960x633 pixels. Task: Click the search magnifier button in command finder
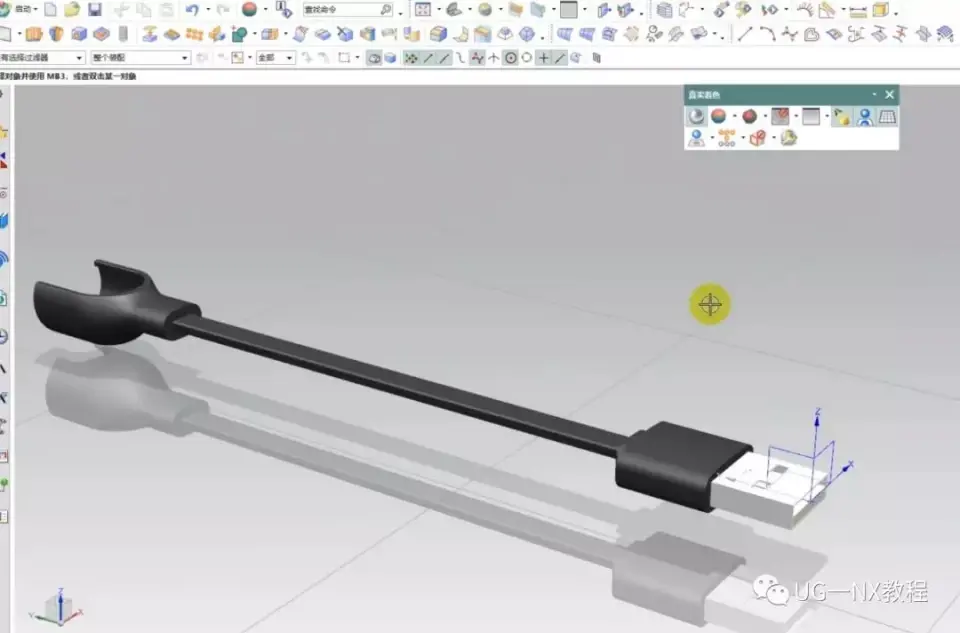tap(385, 9)
